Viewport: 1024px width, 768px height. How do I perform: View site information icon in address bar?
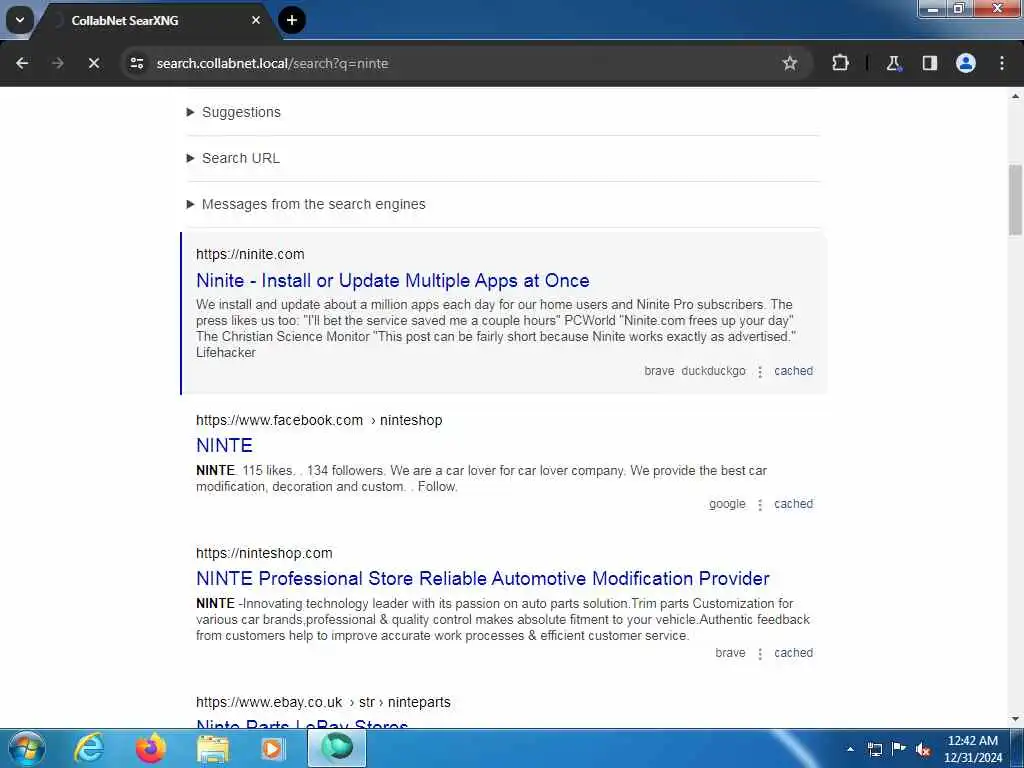tap(137, 63)
